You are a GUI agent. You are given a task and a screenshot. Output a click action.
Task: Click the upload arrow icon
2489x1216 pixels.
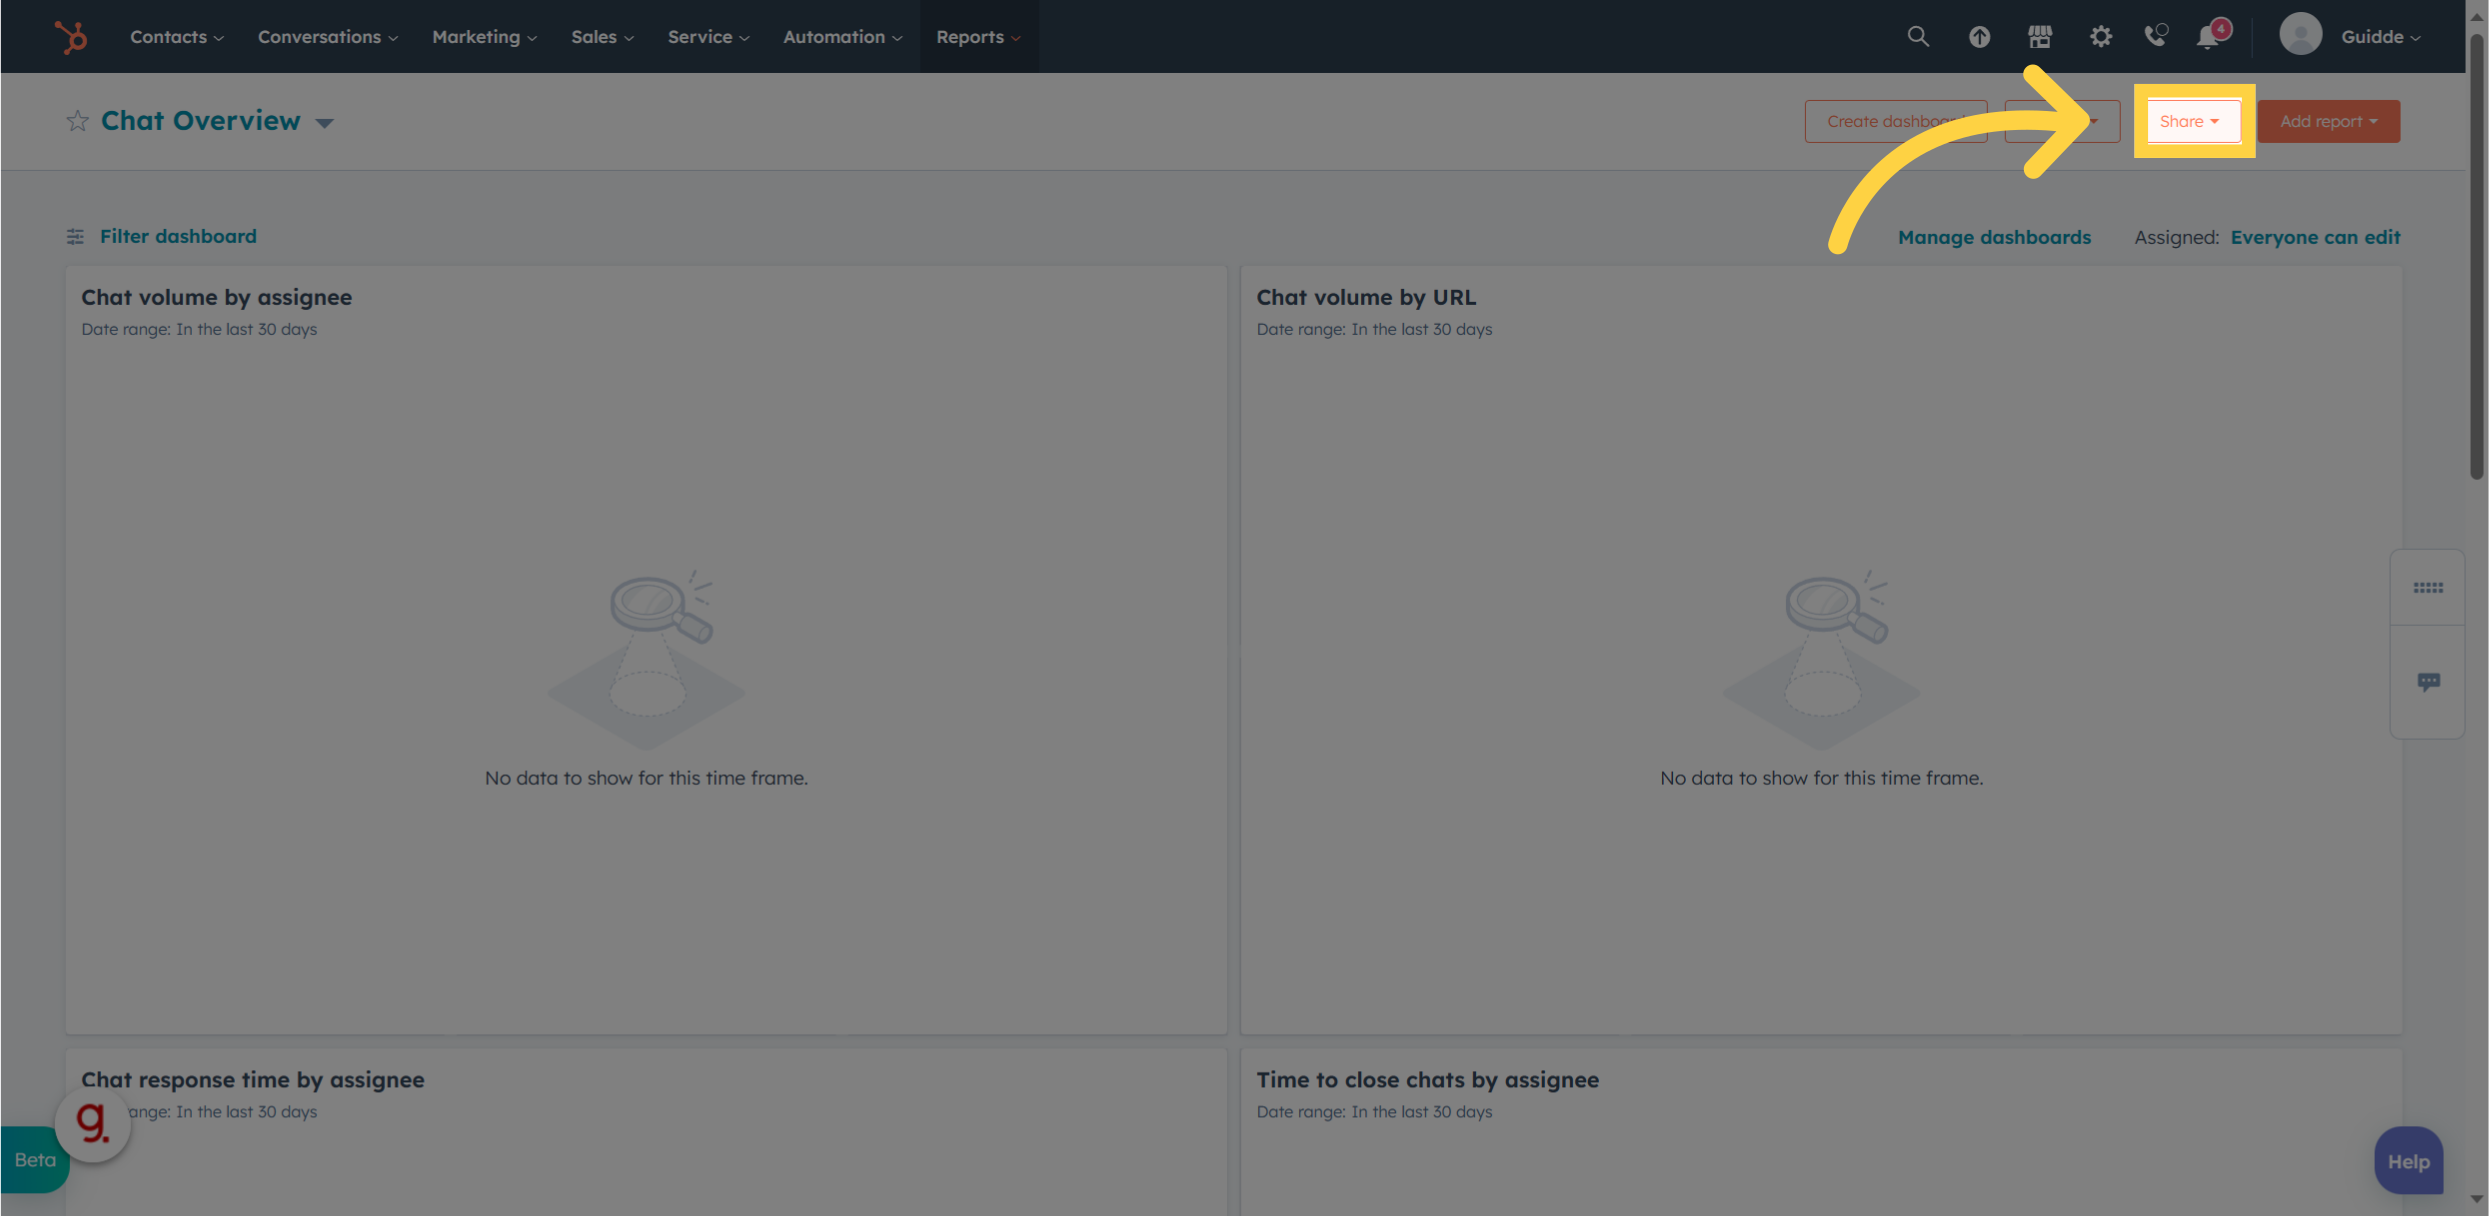point(1979,36)
